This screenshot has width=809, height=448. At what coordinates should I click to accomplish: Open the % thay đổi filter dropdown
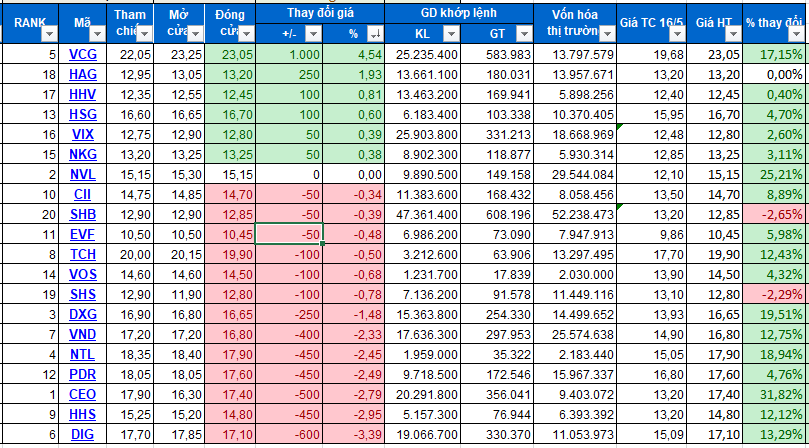tap(795, 34)
